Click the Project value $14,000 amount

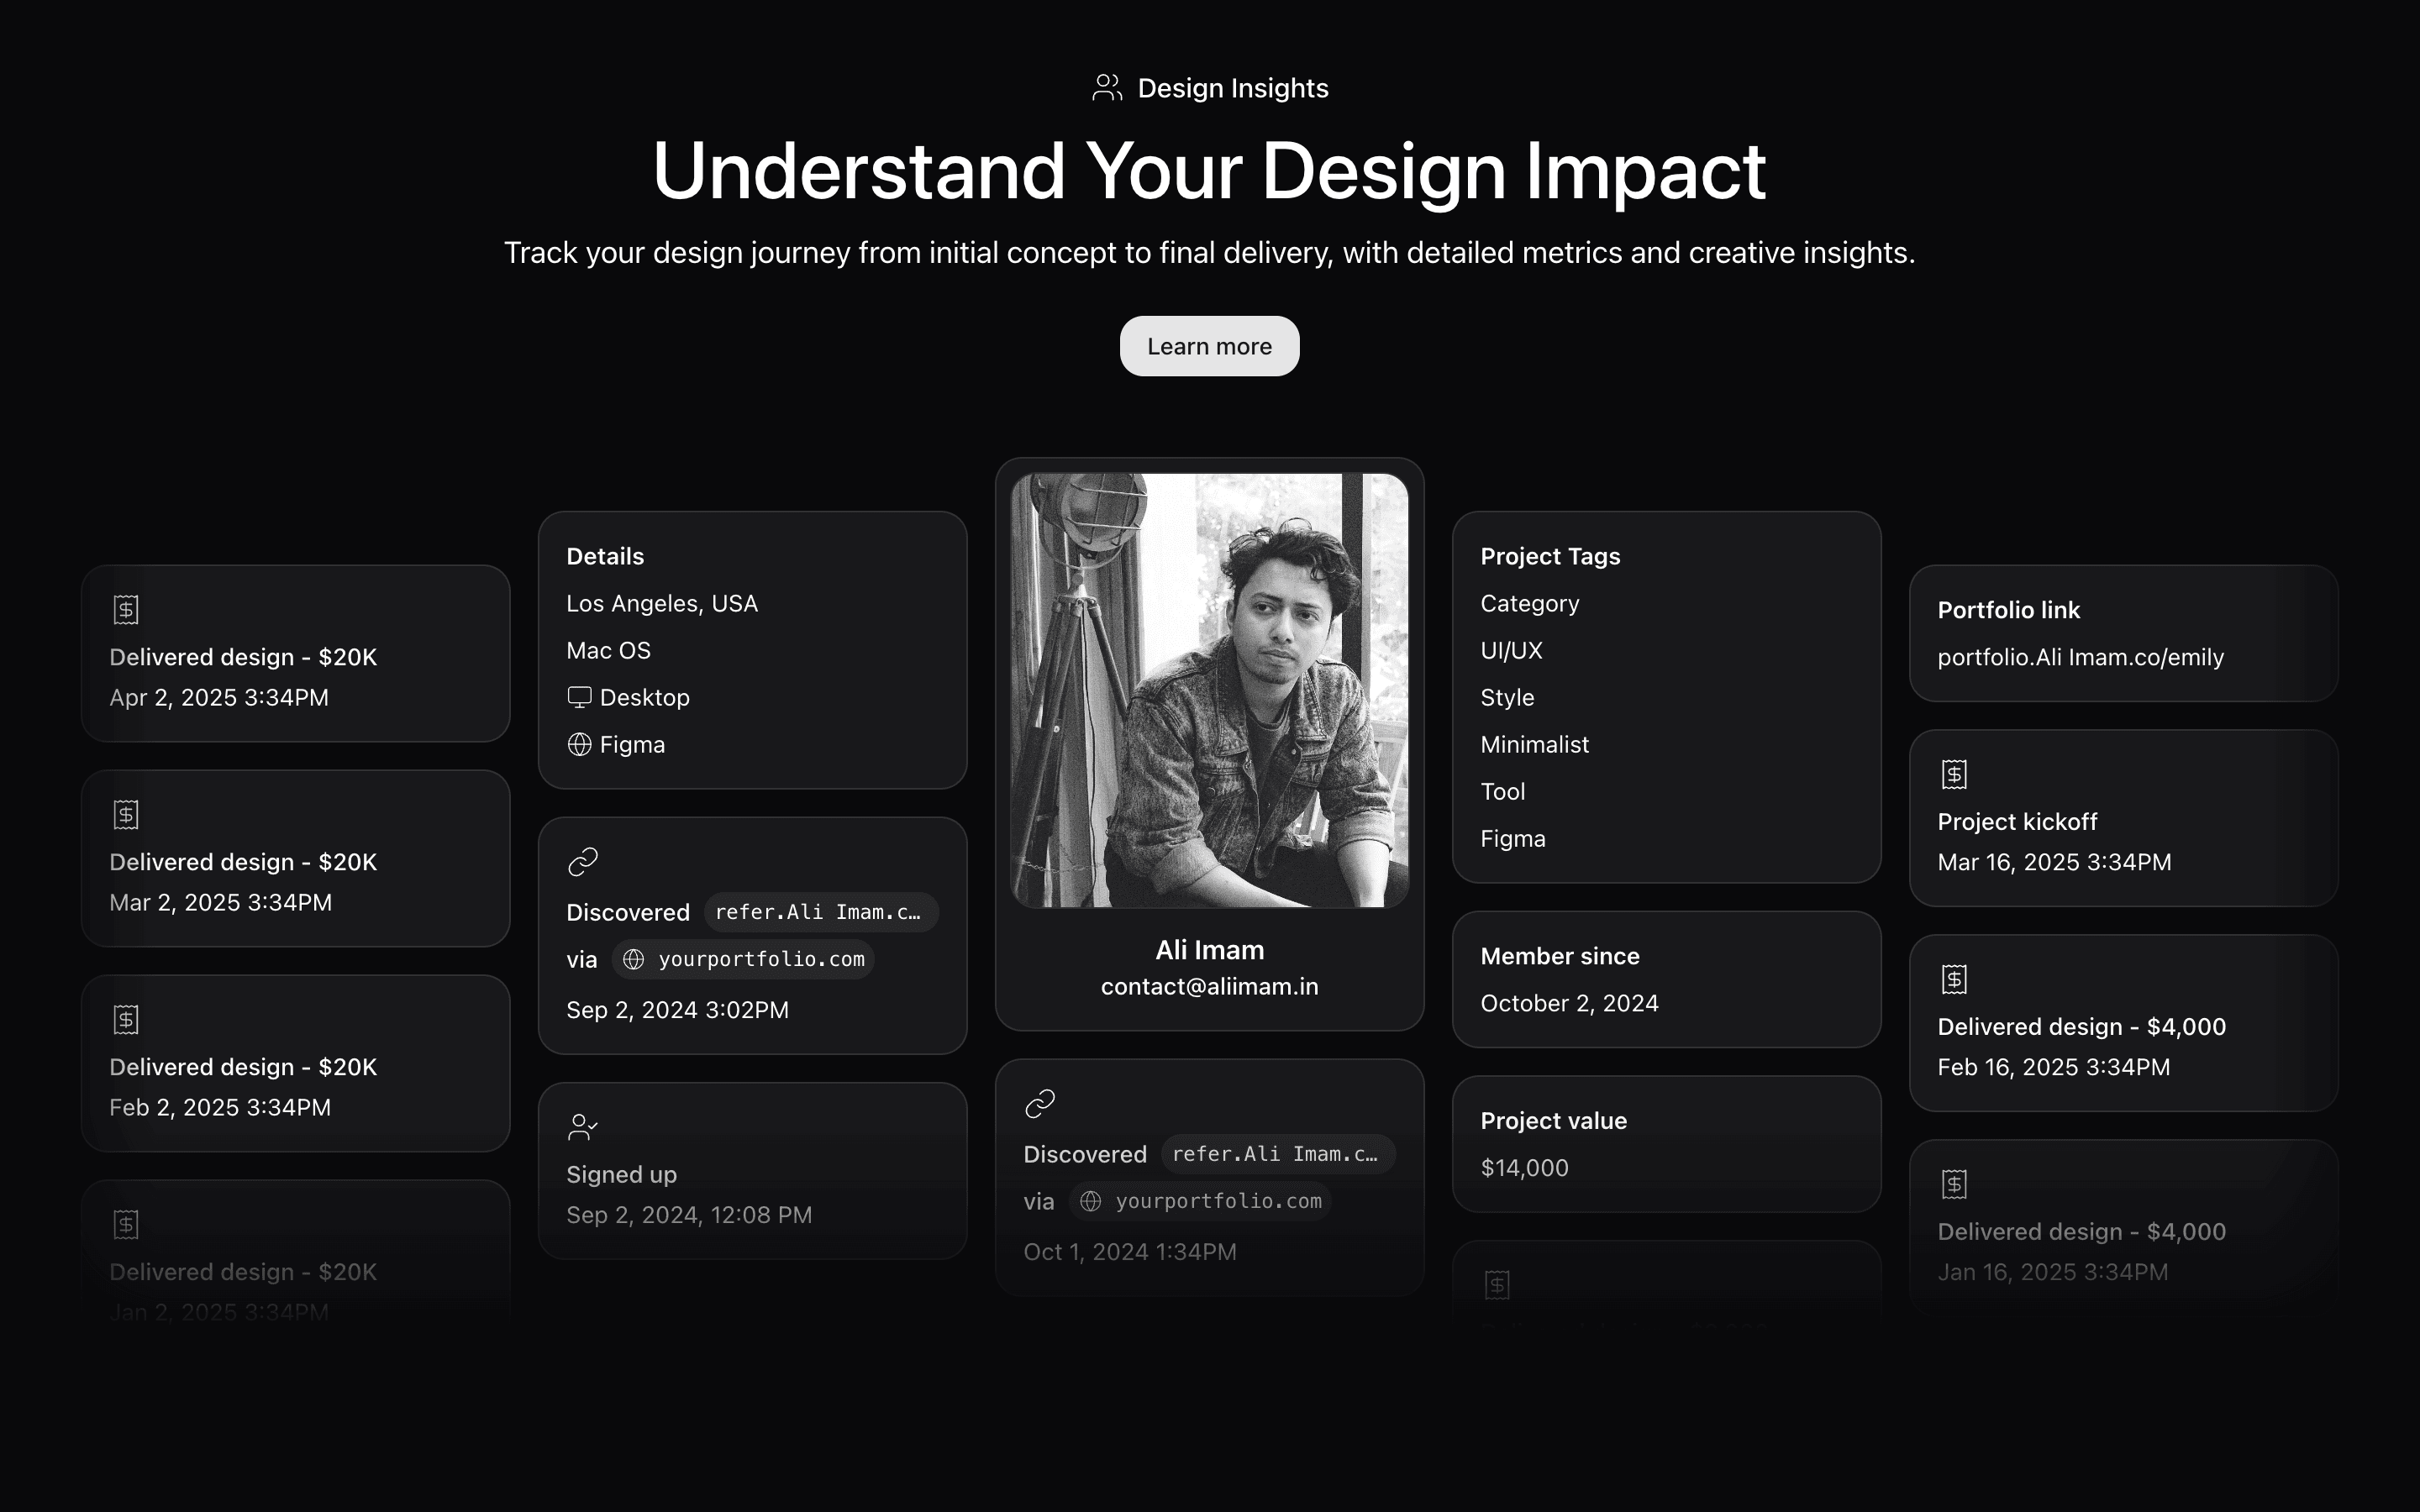1524,1167
